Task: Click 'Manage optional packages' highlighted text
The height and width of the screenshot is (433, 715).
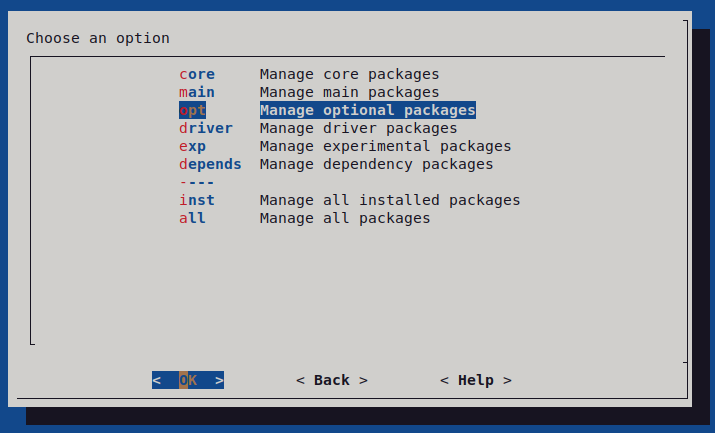Action: point(367,110)
